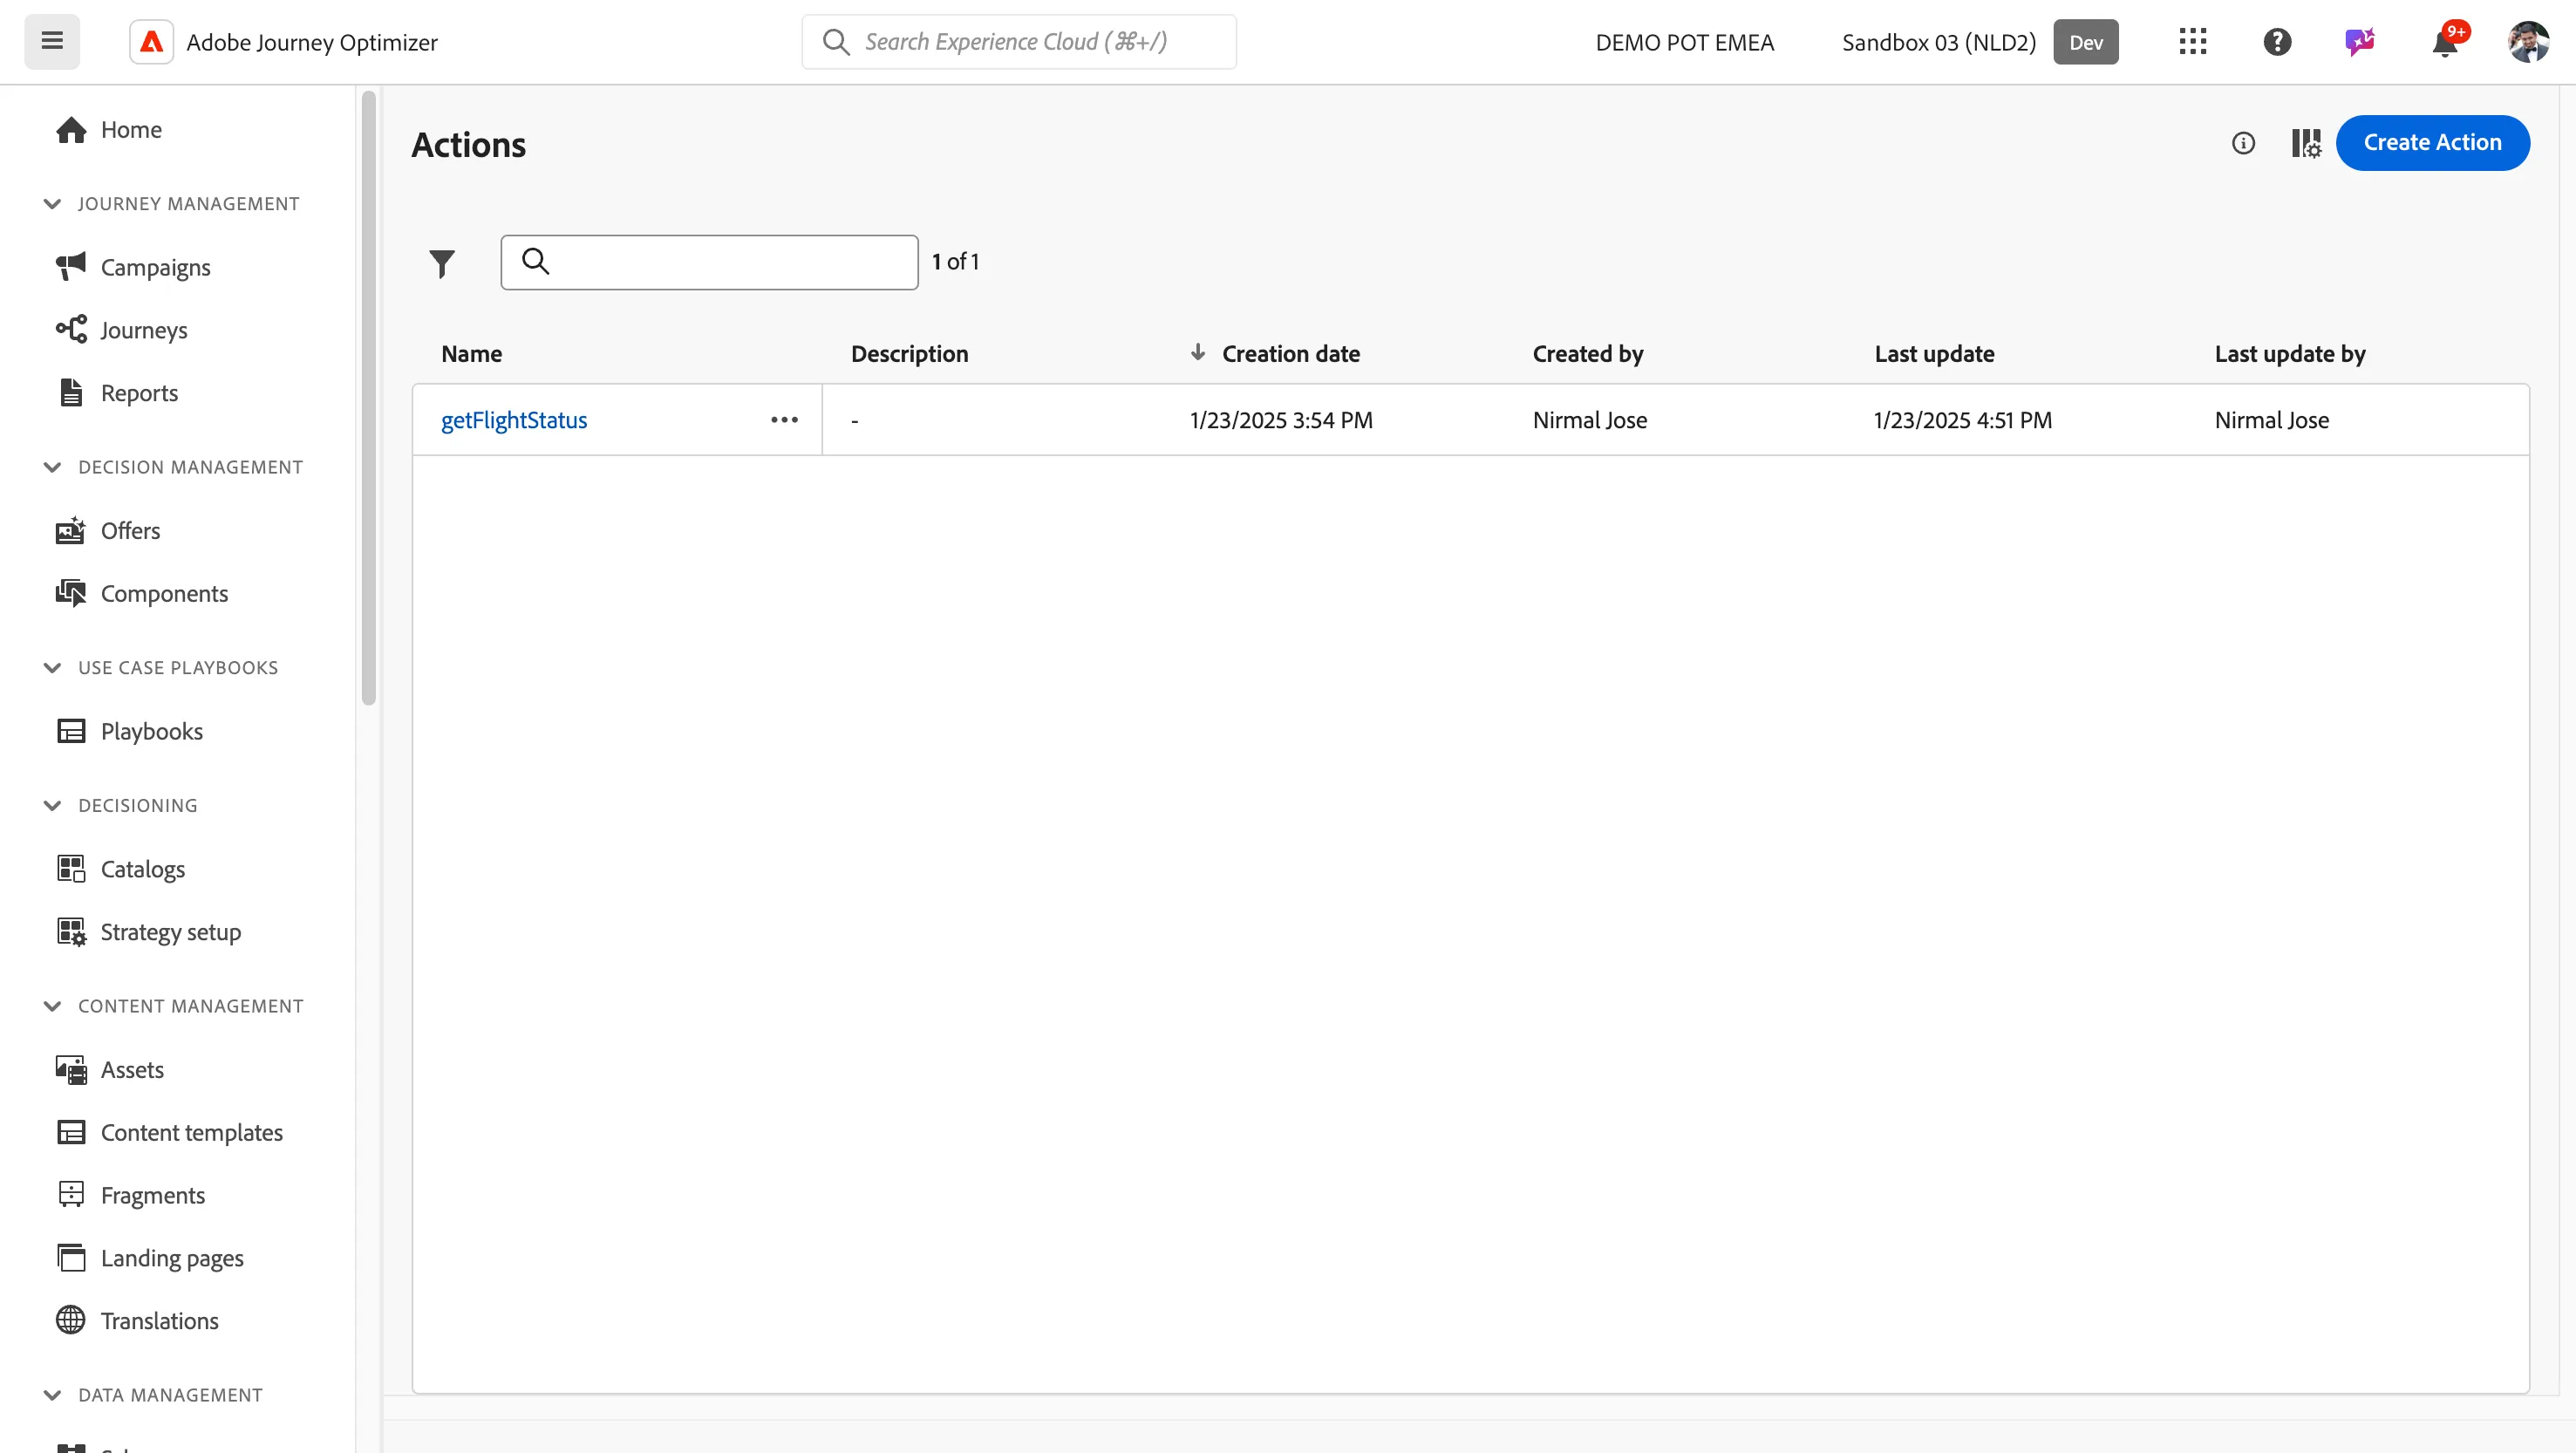The width and height of the screenshot is (2576, 1453).
Task: Open the DEMO POT EMEA organization switcher
Action: 1685,42
